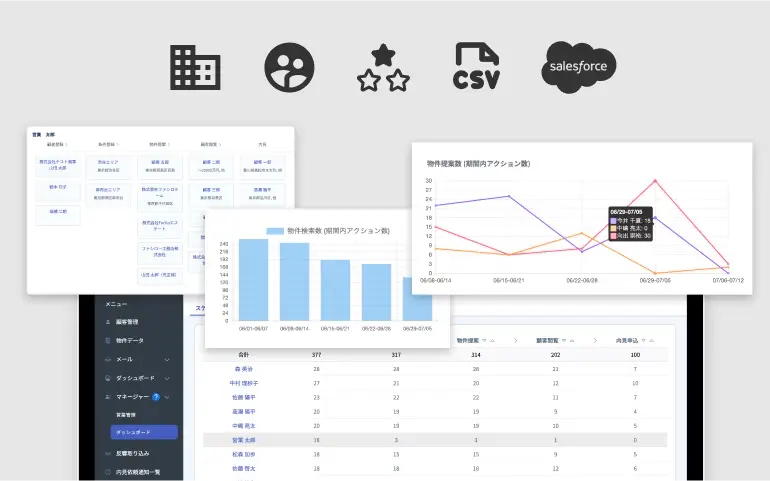
Task: Click the Salesforce cloud logo
Action: point(579,68)
